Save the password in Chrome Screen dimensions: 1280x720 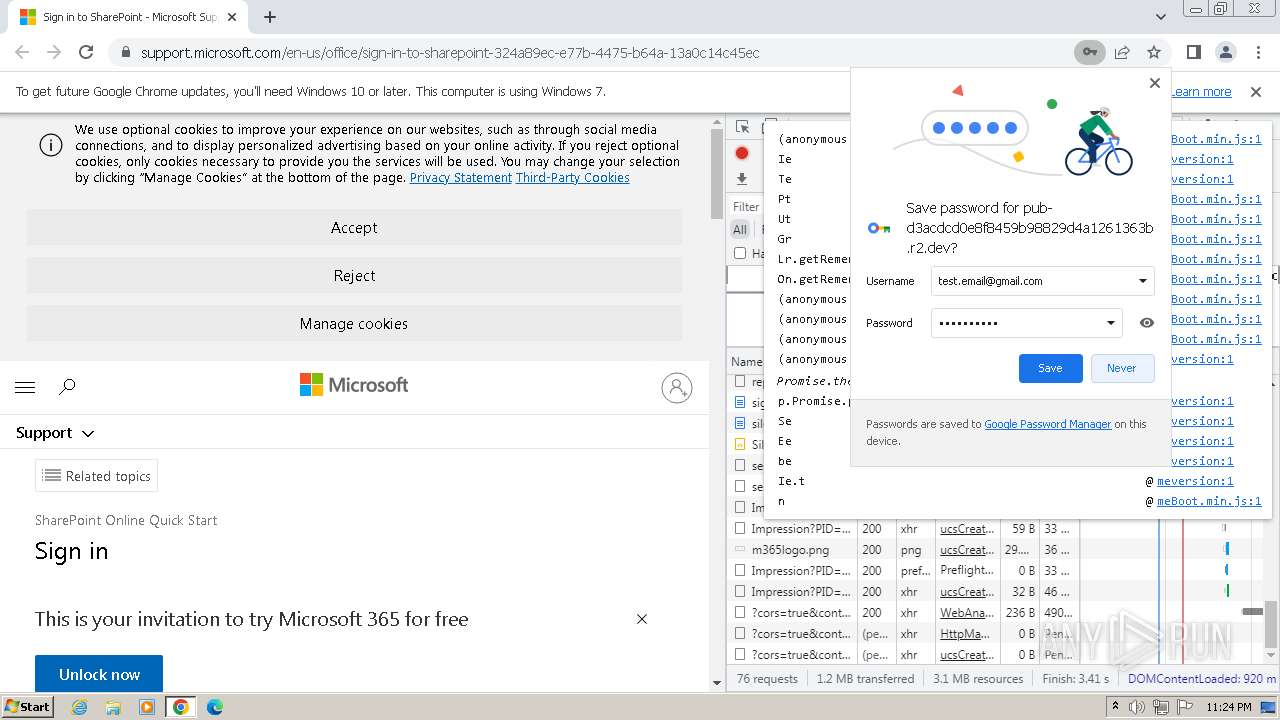(1050, 368)
